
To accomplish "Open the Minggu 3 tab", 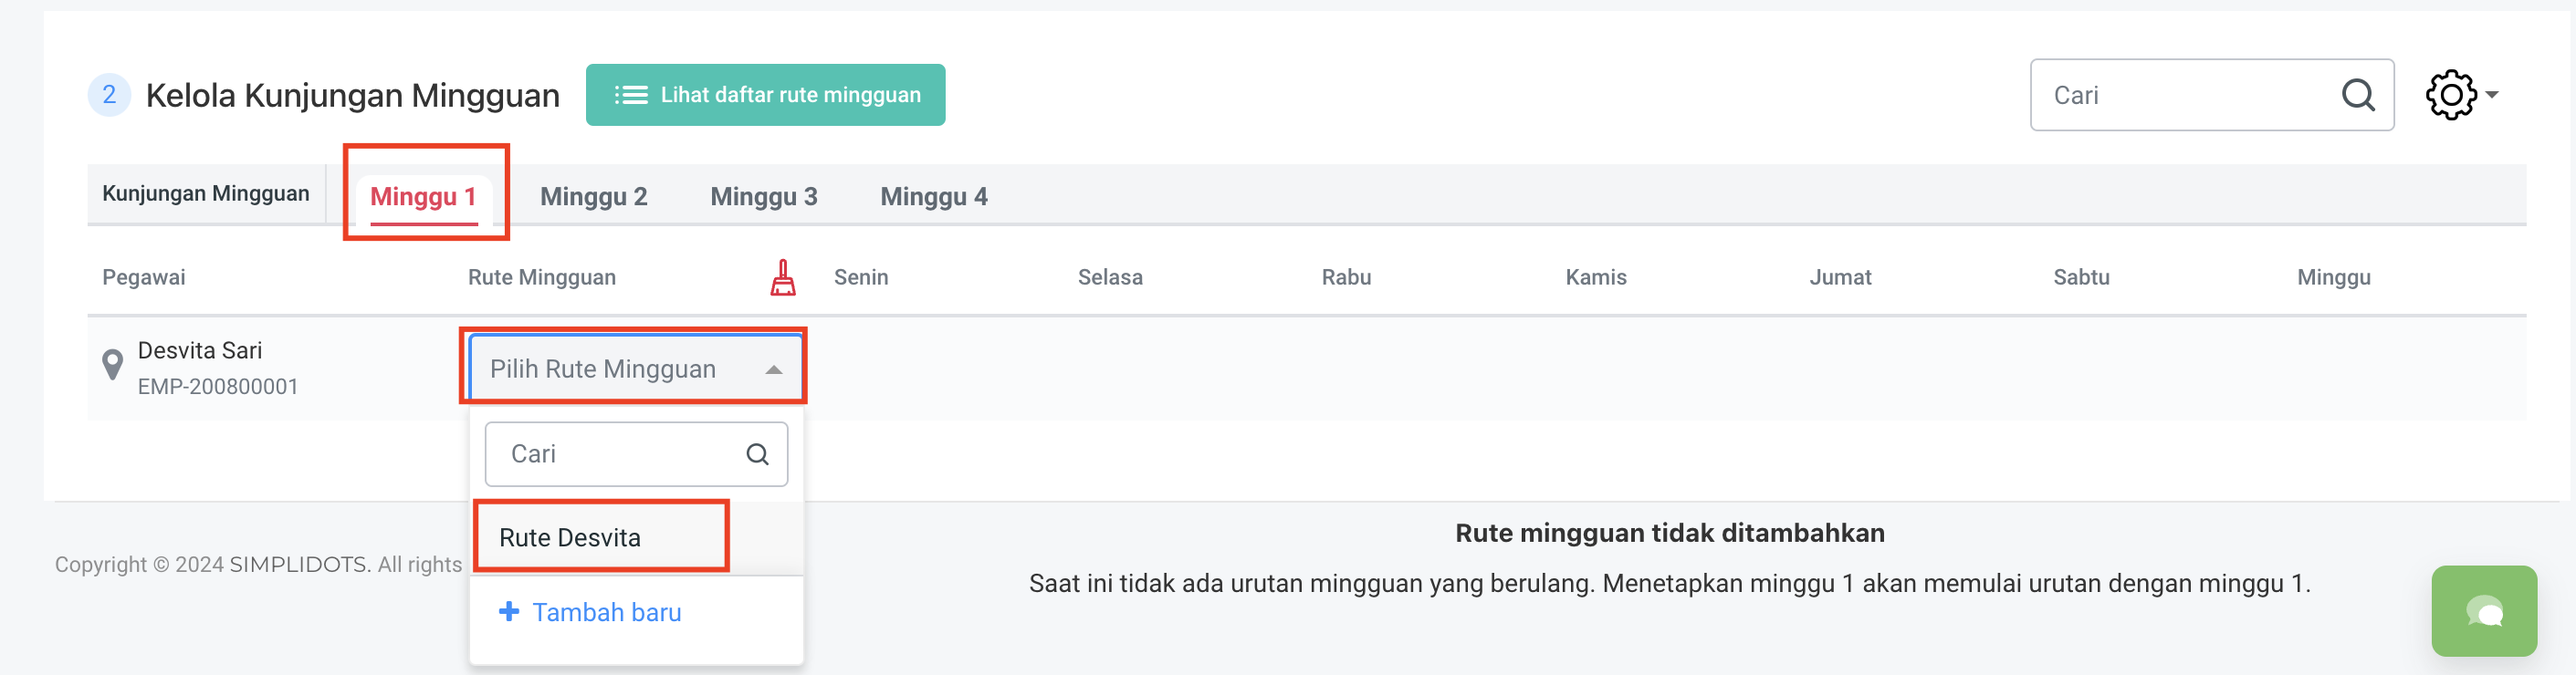I will coord(763,196).
